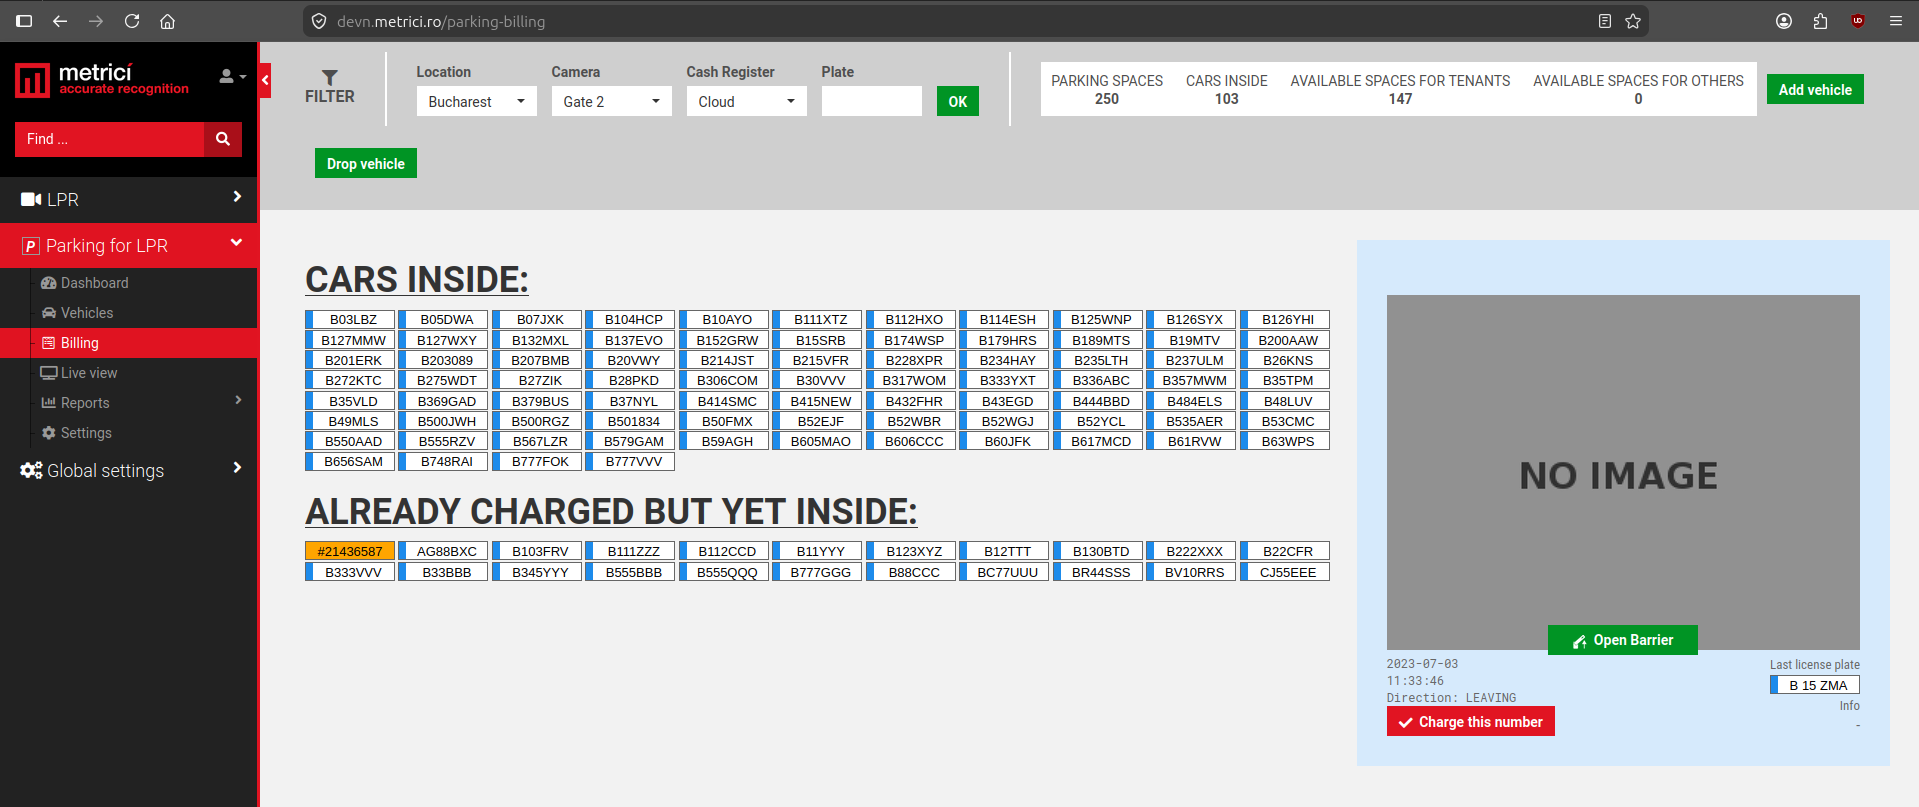This screenshot has height=807, width=1919.
Task: Select plate B63WPS in Cars Inside
Action: (x=1285, y=441)
